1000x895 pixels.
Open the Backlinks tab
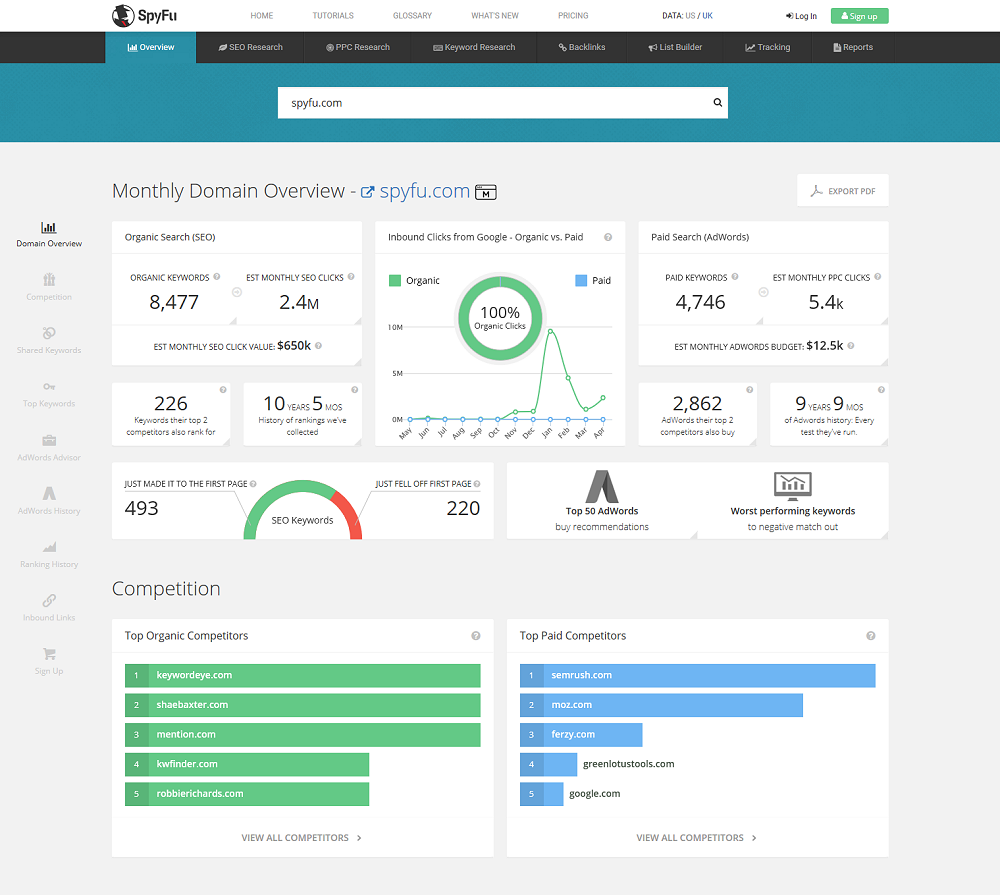click(x=582, y=47)
